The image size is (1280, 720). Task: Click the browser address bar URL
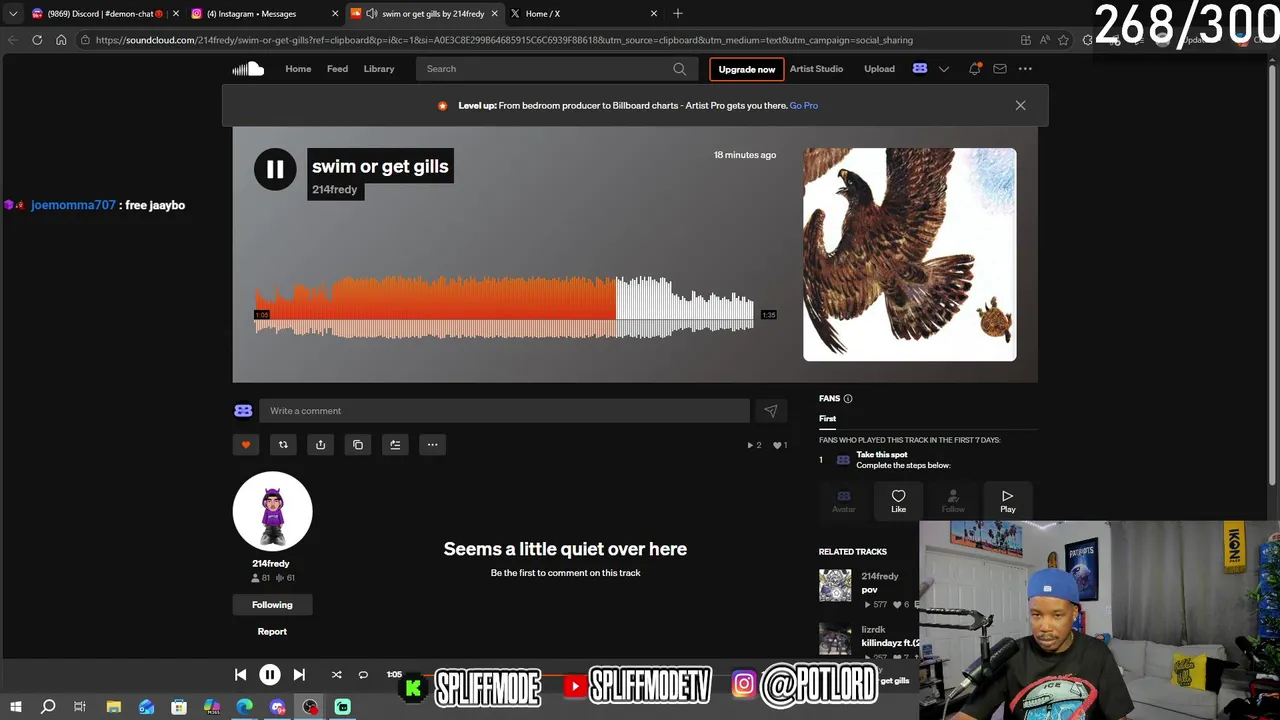(x=504, y=40)
